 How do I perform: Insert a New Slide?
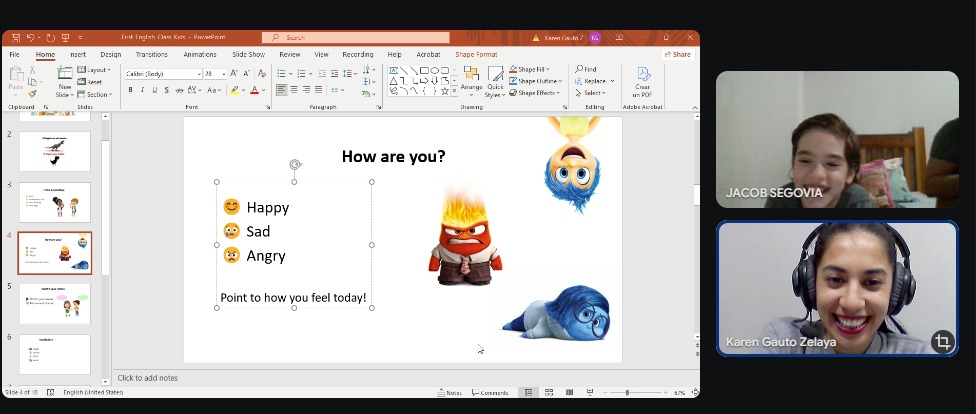tap(65, 82)
